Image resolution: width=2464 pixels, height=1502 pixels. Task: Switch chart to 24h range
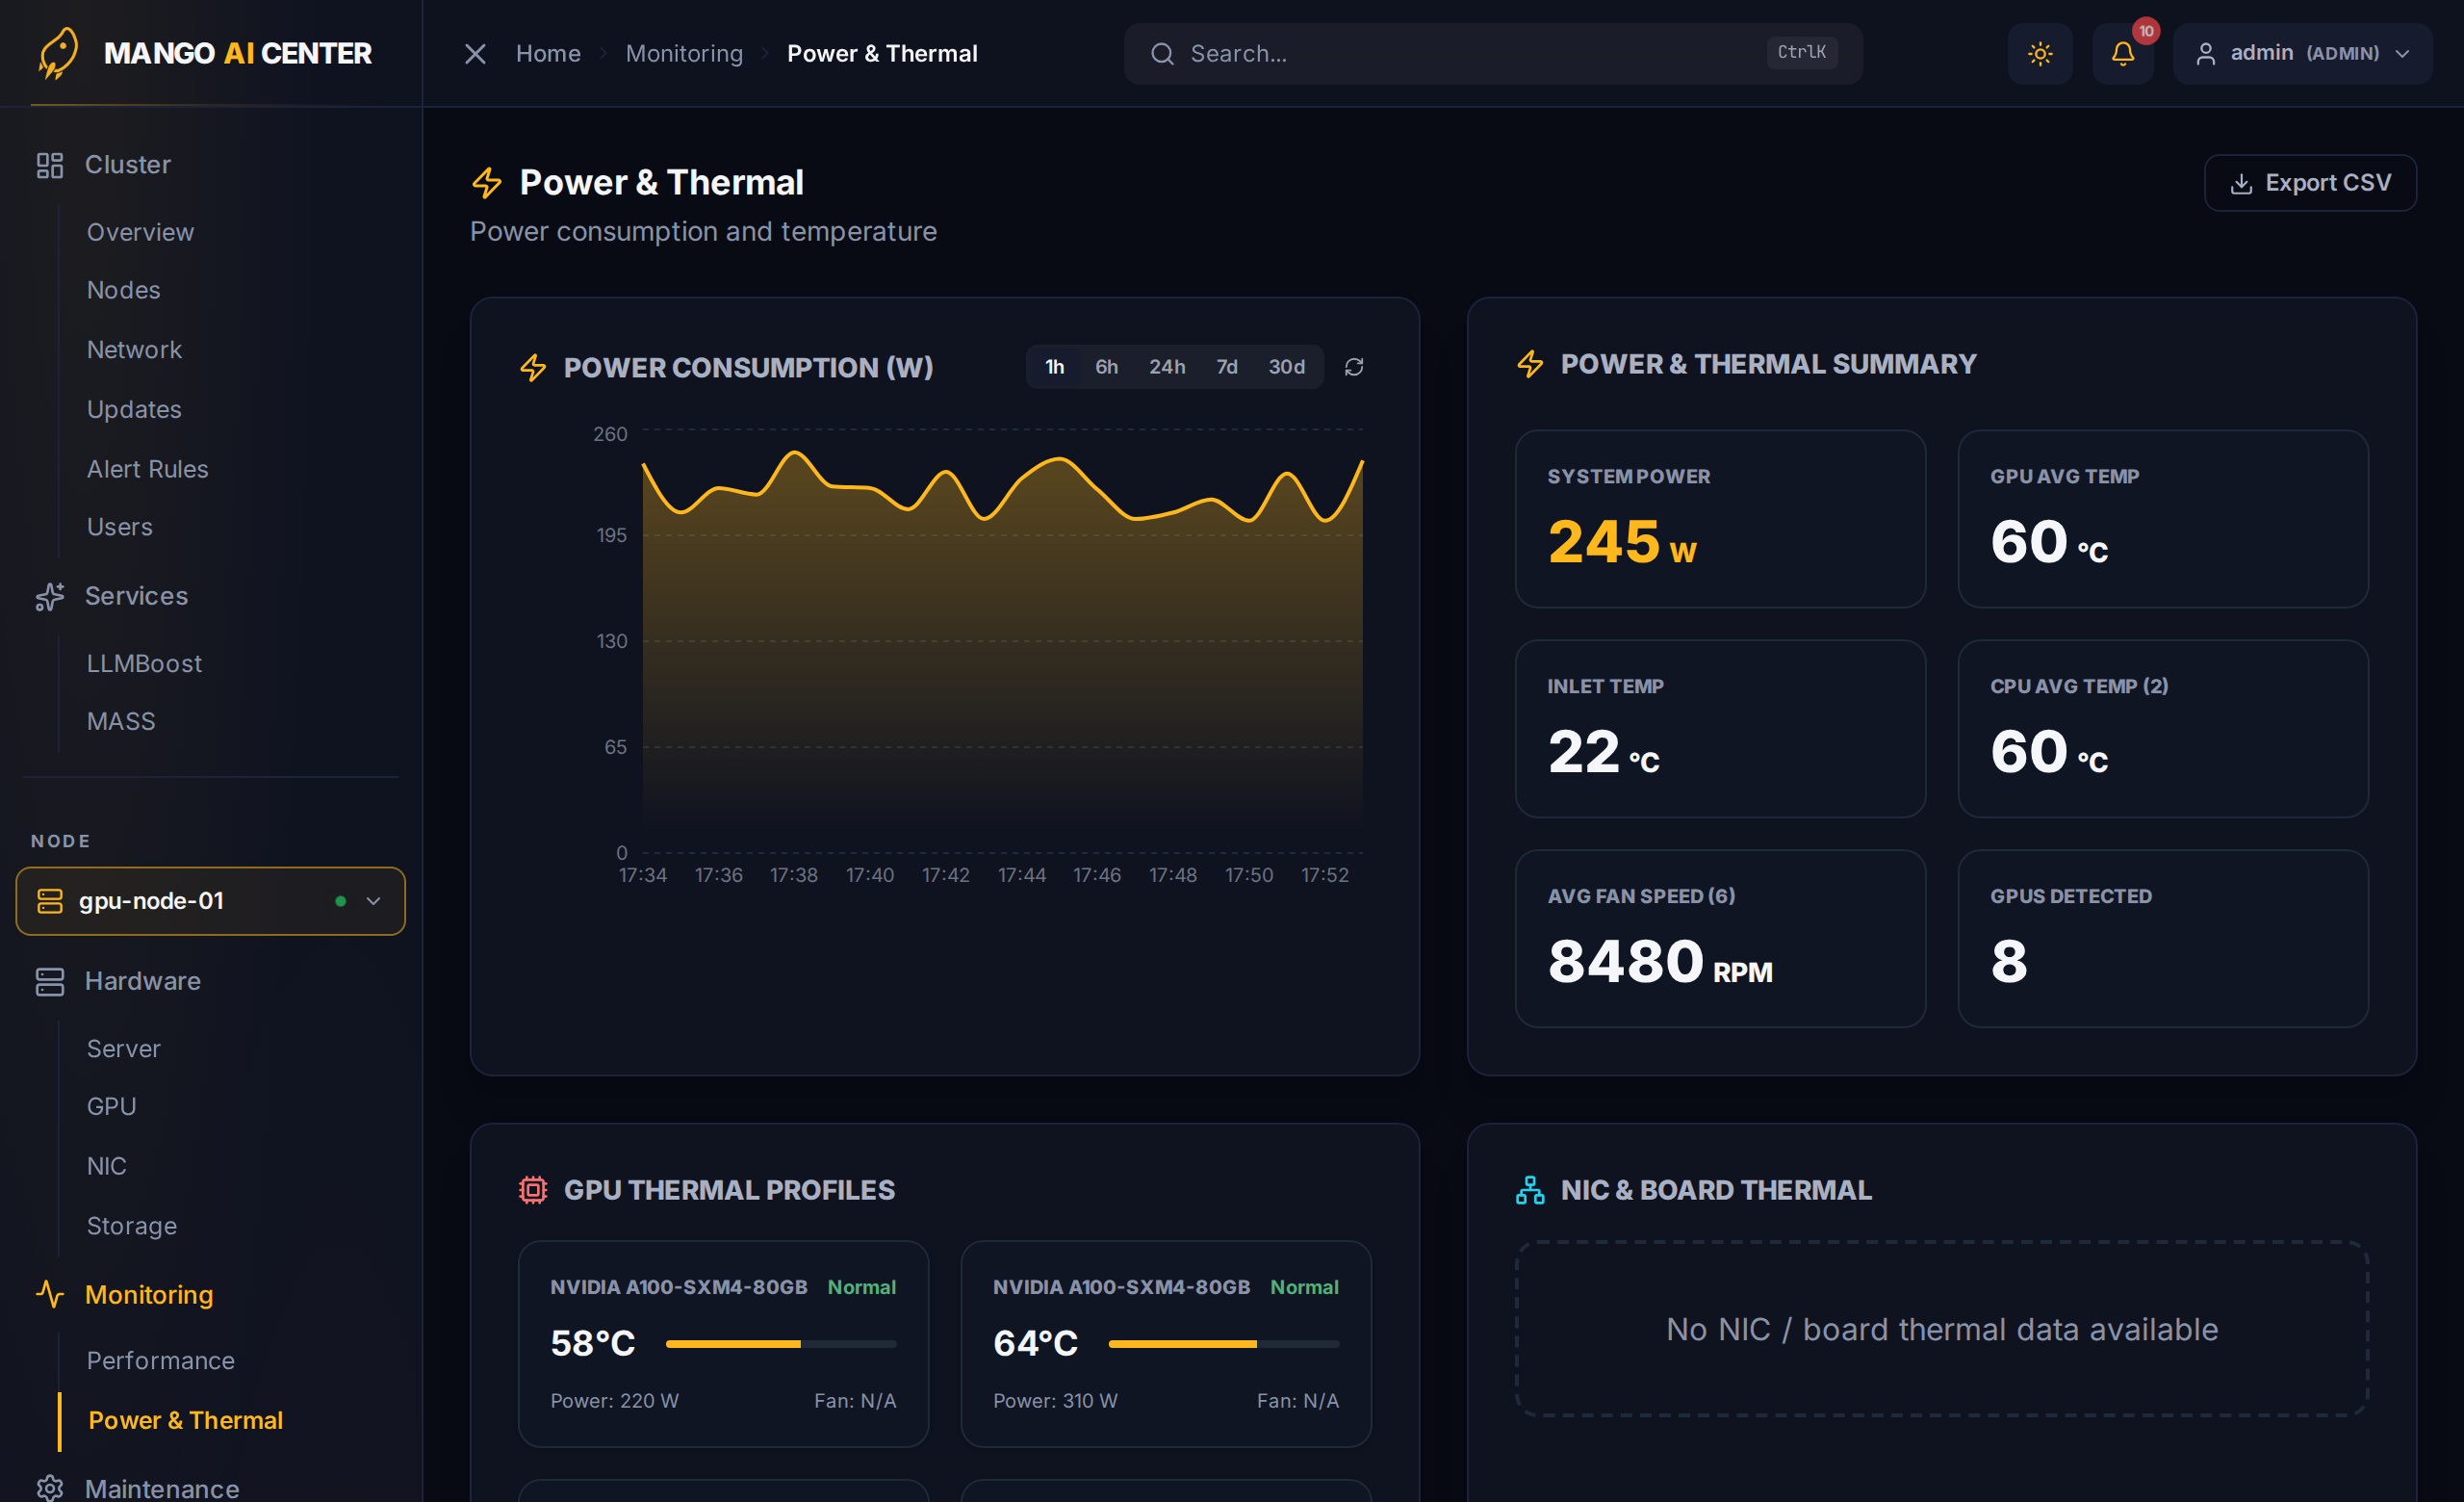(x=1167, y=367)
